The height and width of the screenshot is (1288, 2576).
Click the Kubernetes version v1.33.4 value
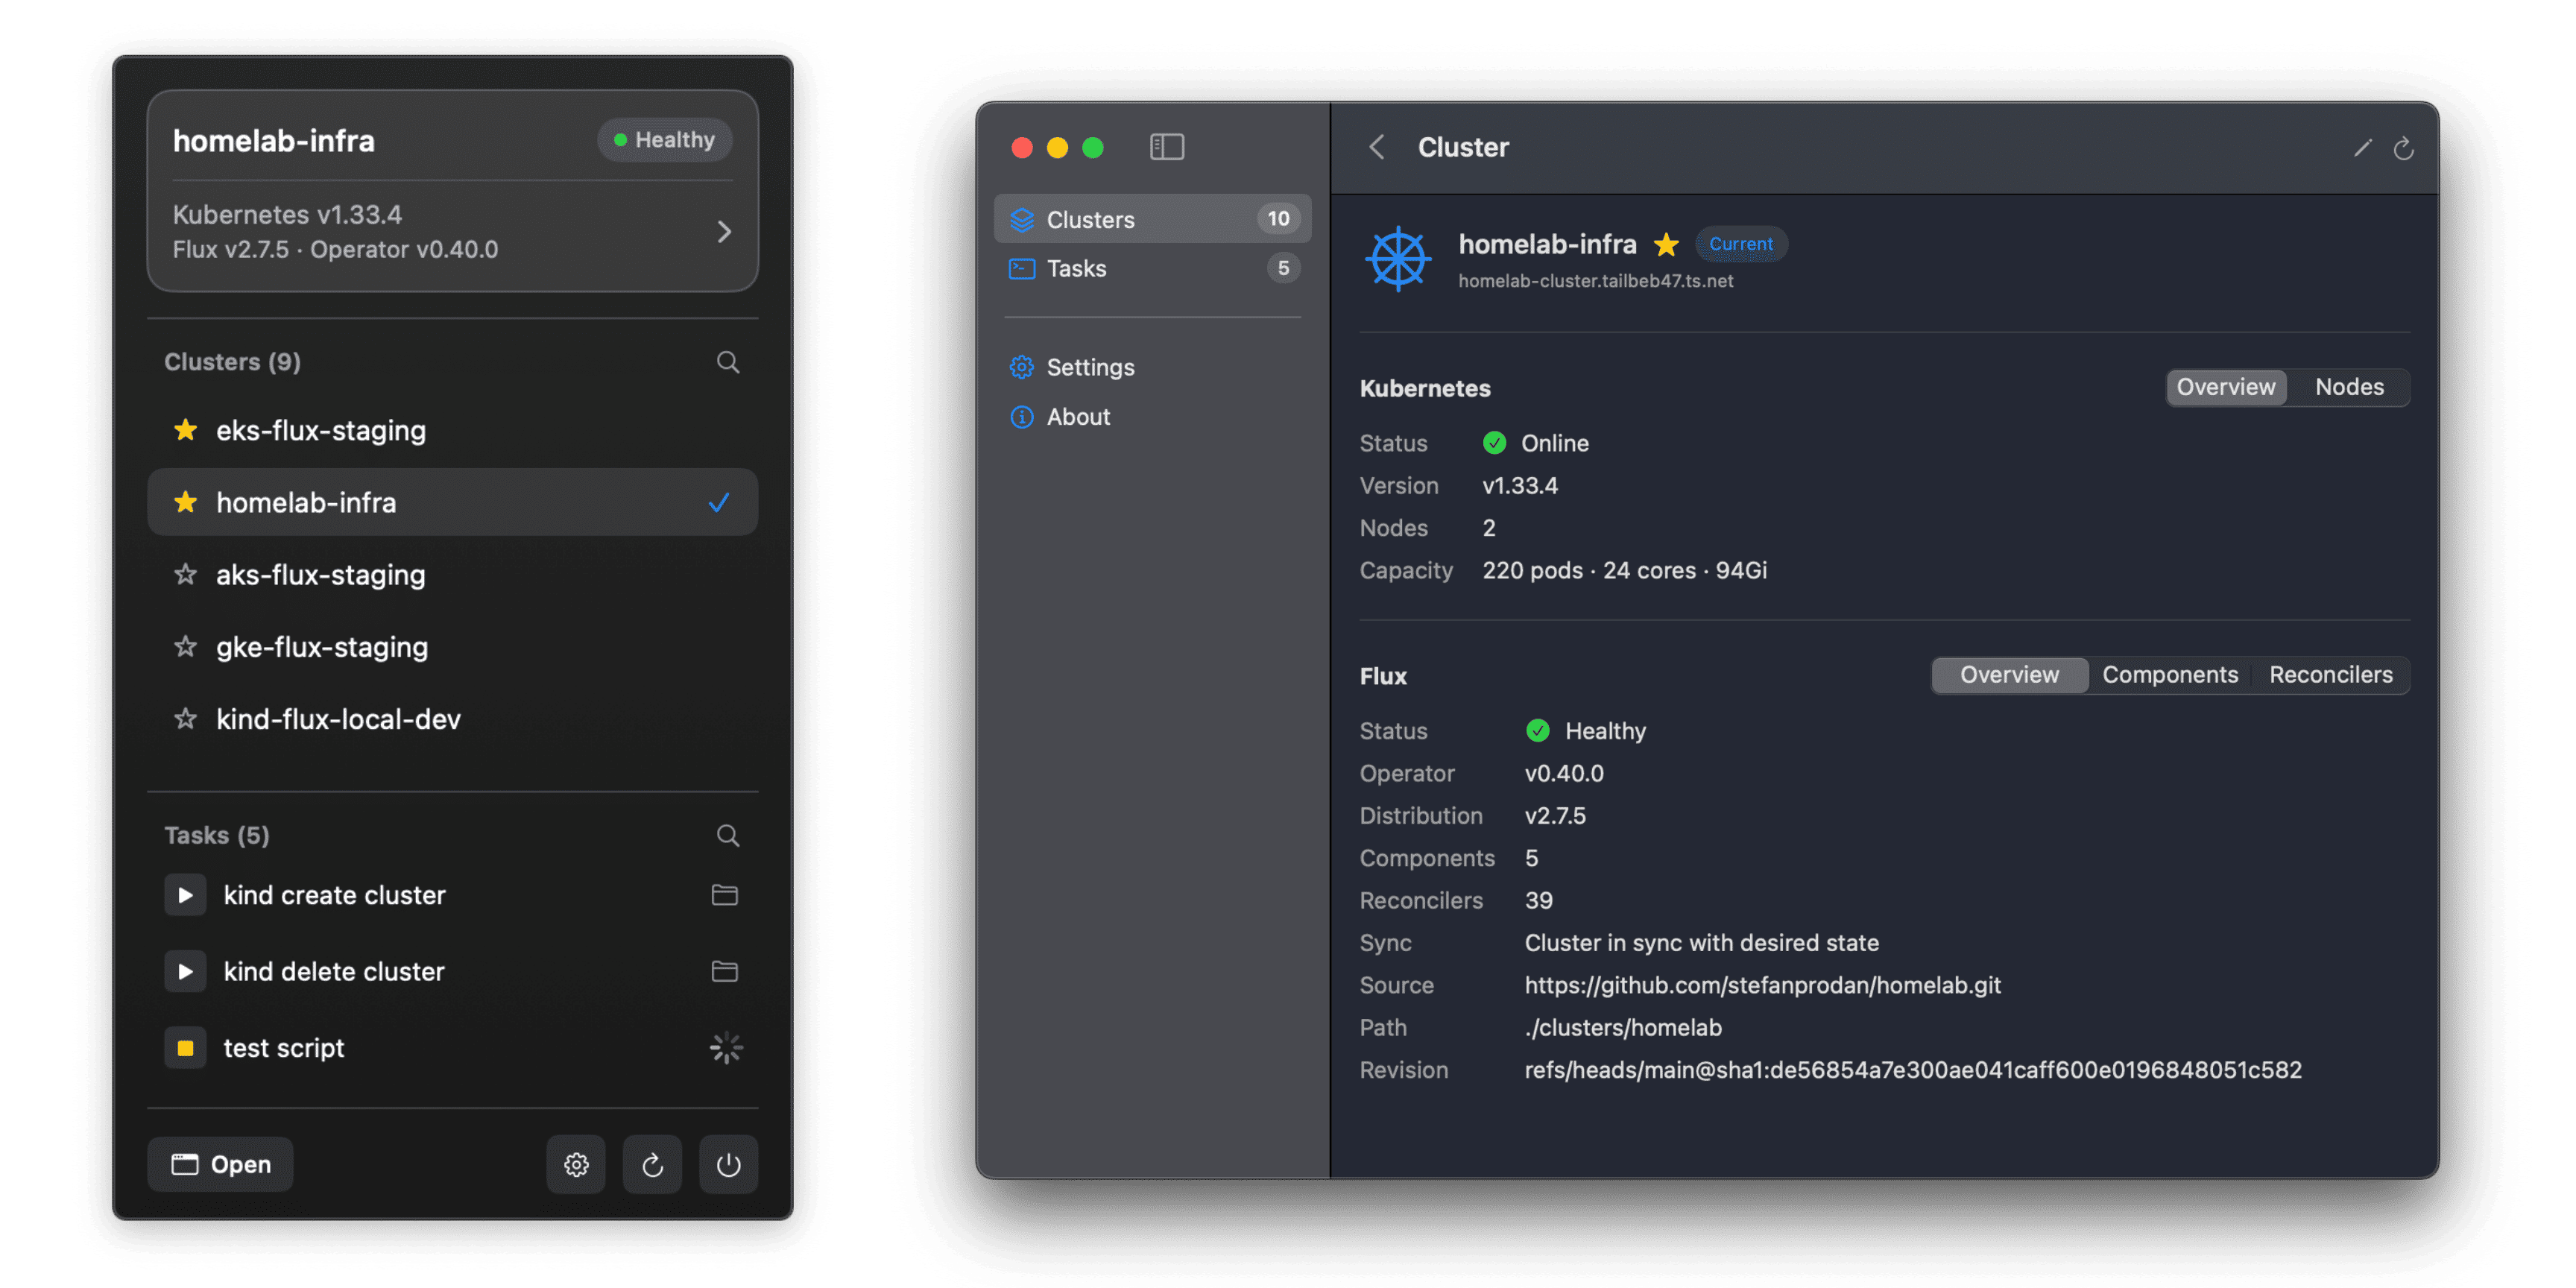pyautogui.click(x=1519, y=486)
